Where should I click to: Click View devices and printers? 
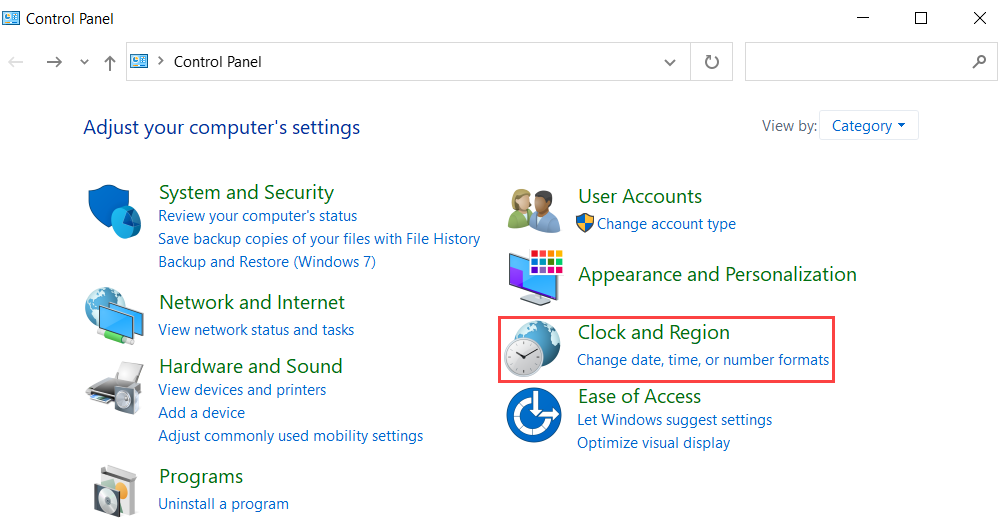click(x=242, y=390)
